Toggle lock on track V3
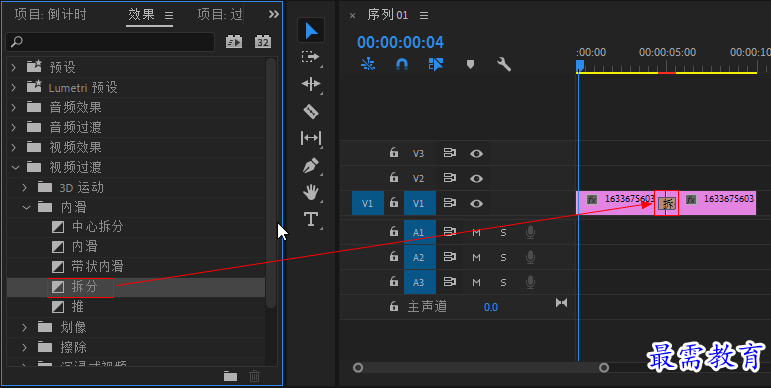This screenshot has width=771, height=388. click(x=393, y=152)
